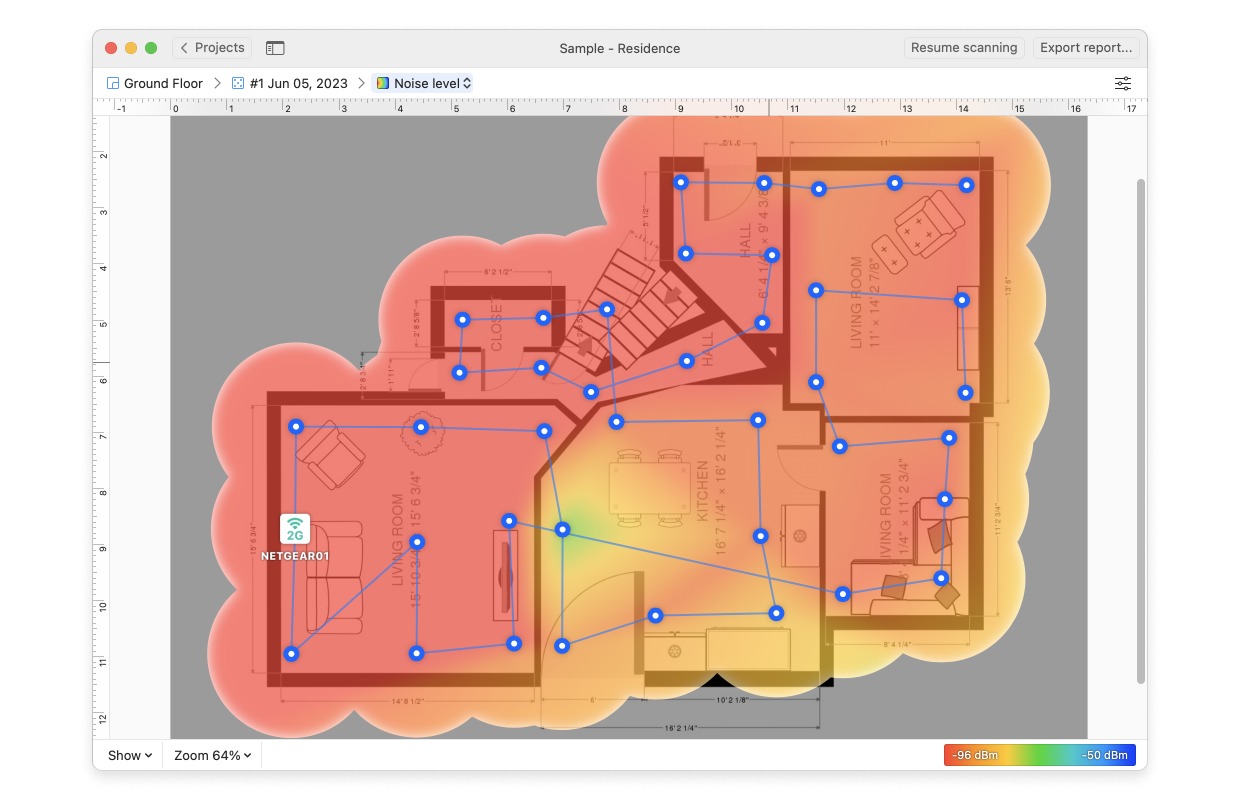Screen dimensions: 1240x800
Task: Open the Zoom 64% dropdown
Action: coord(212,755)
